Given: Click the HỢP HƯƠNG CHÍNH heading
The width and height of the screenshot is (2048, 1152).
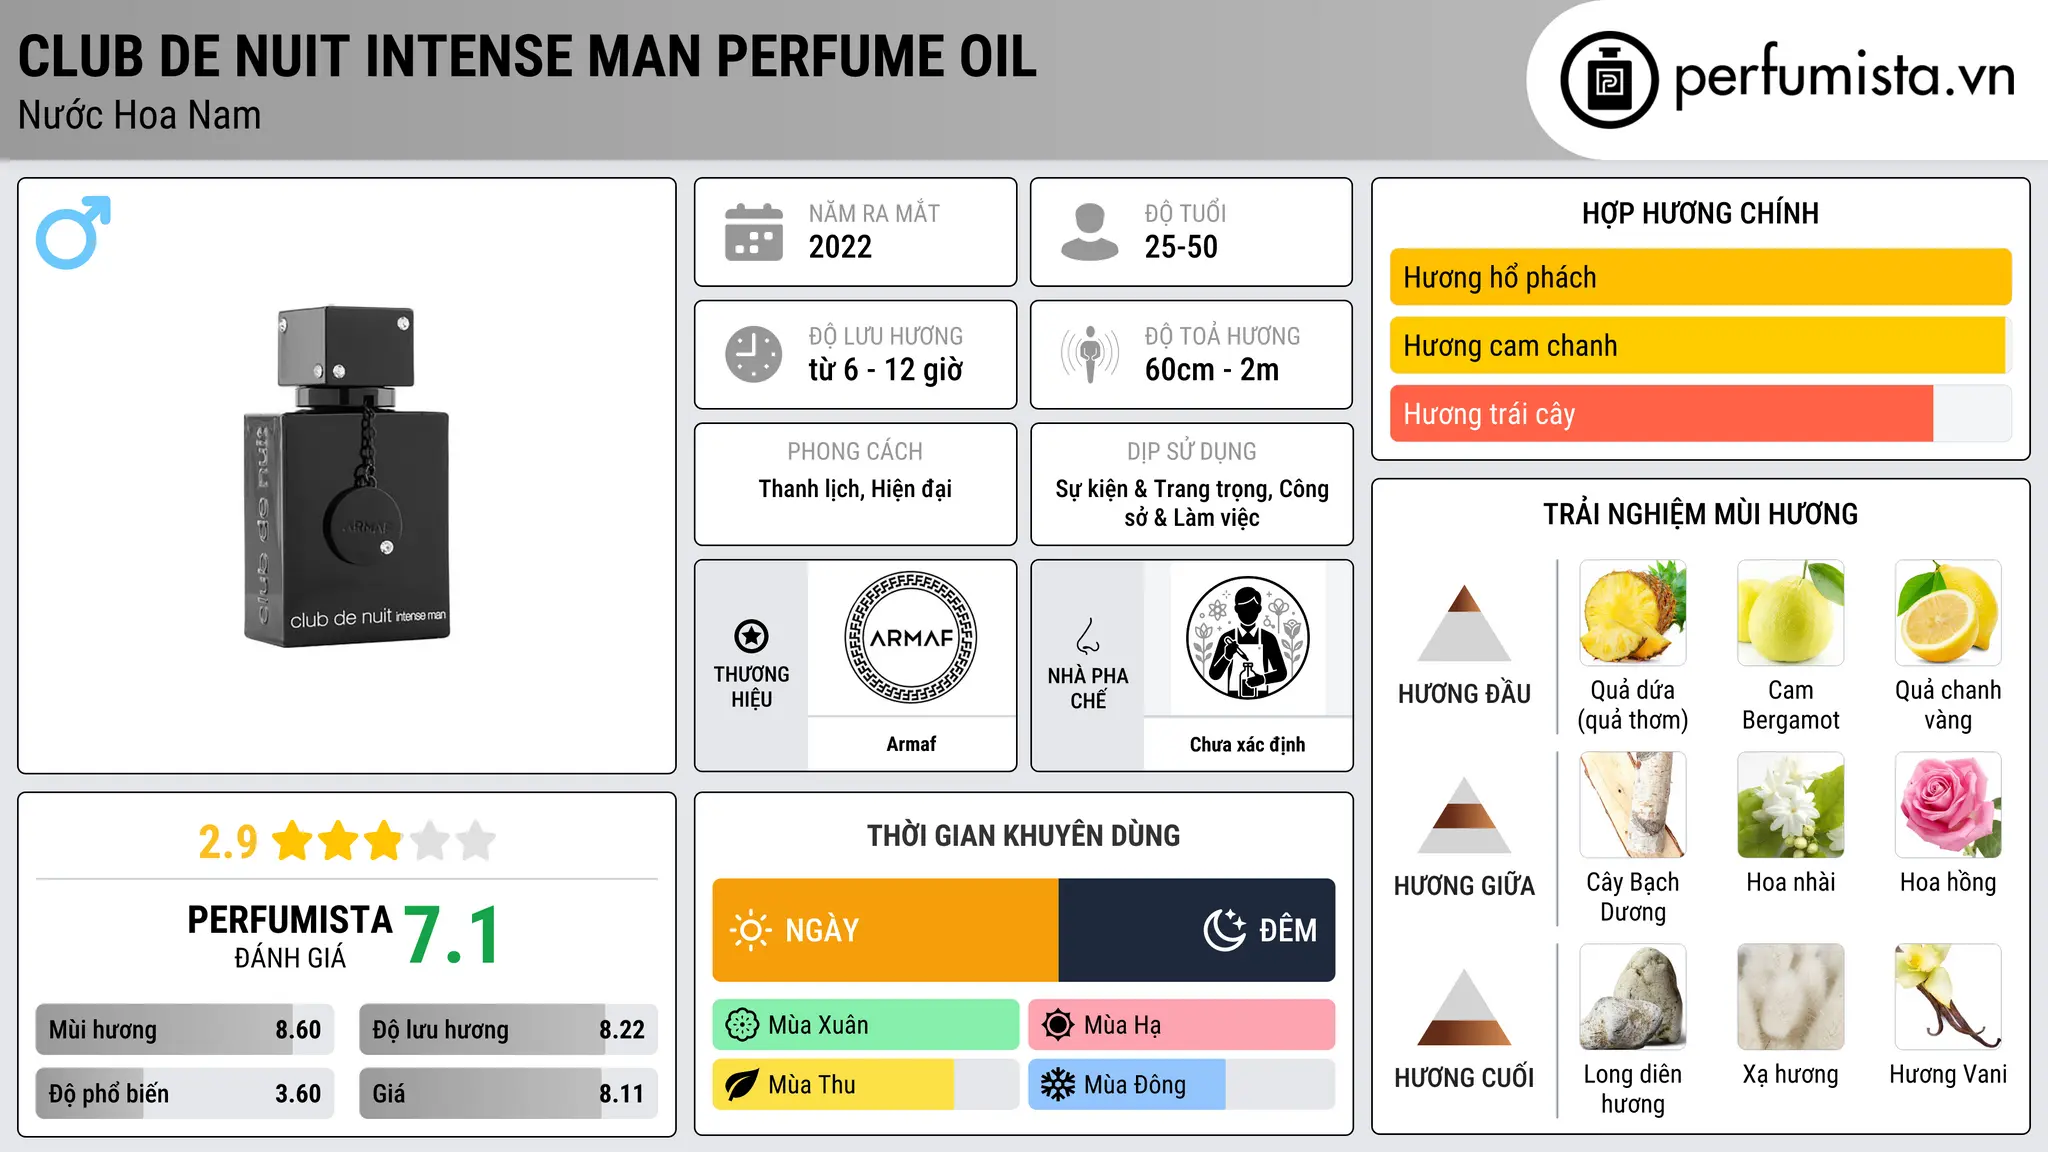Looking at the screenshot, I should pos(1700,214).
